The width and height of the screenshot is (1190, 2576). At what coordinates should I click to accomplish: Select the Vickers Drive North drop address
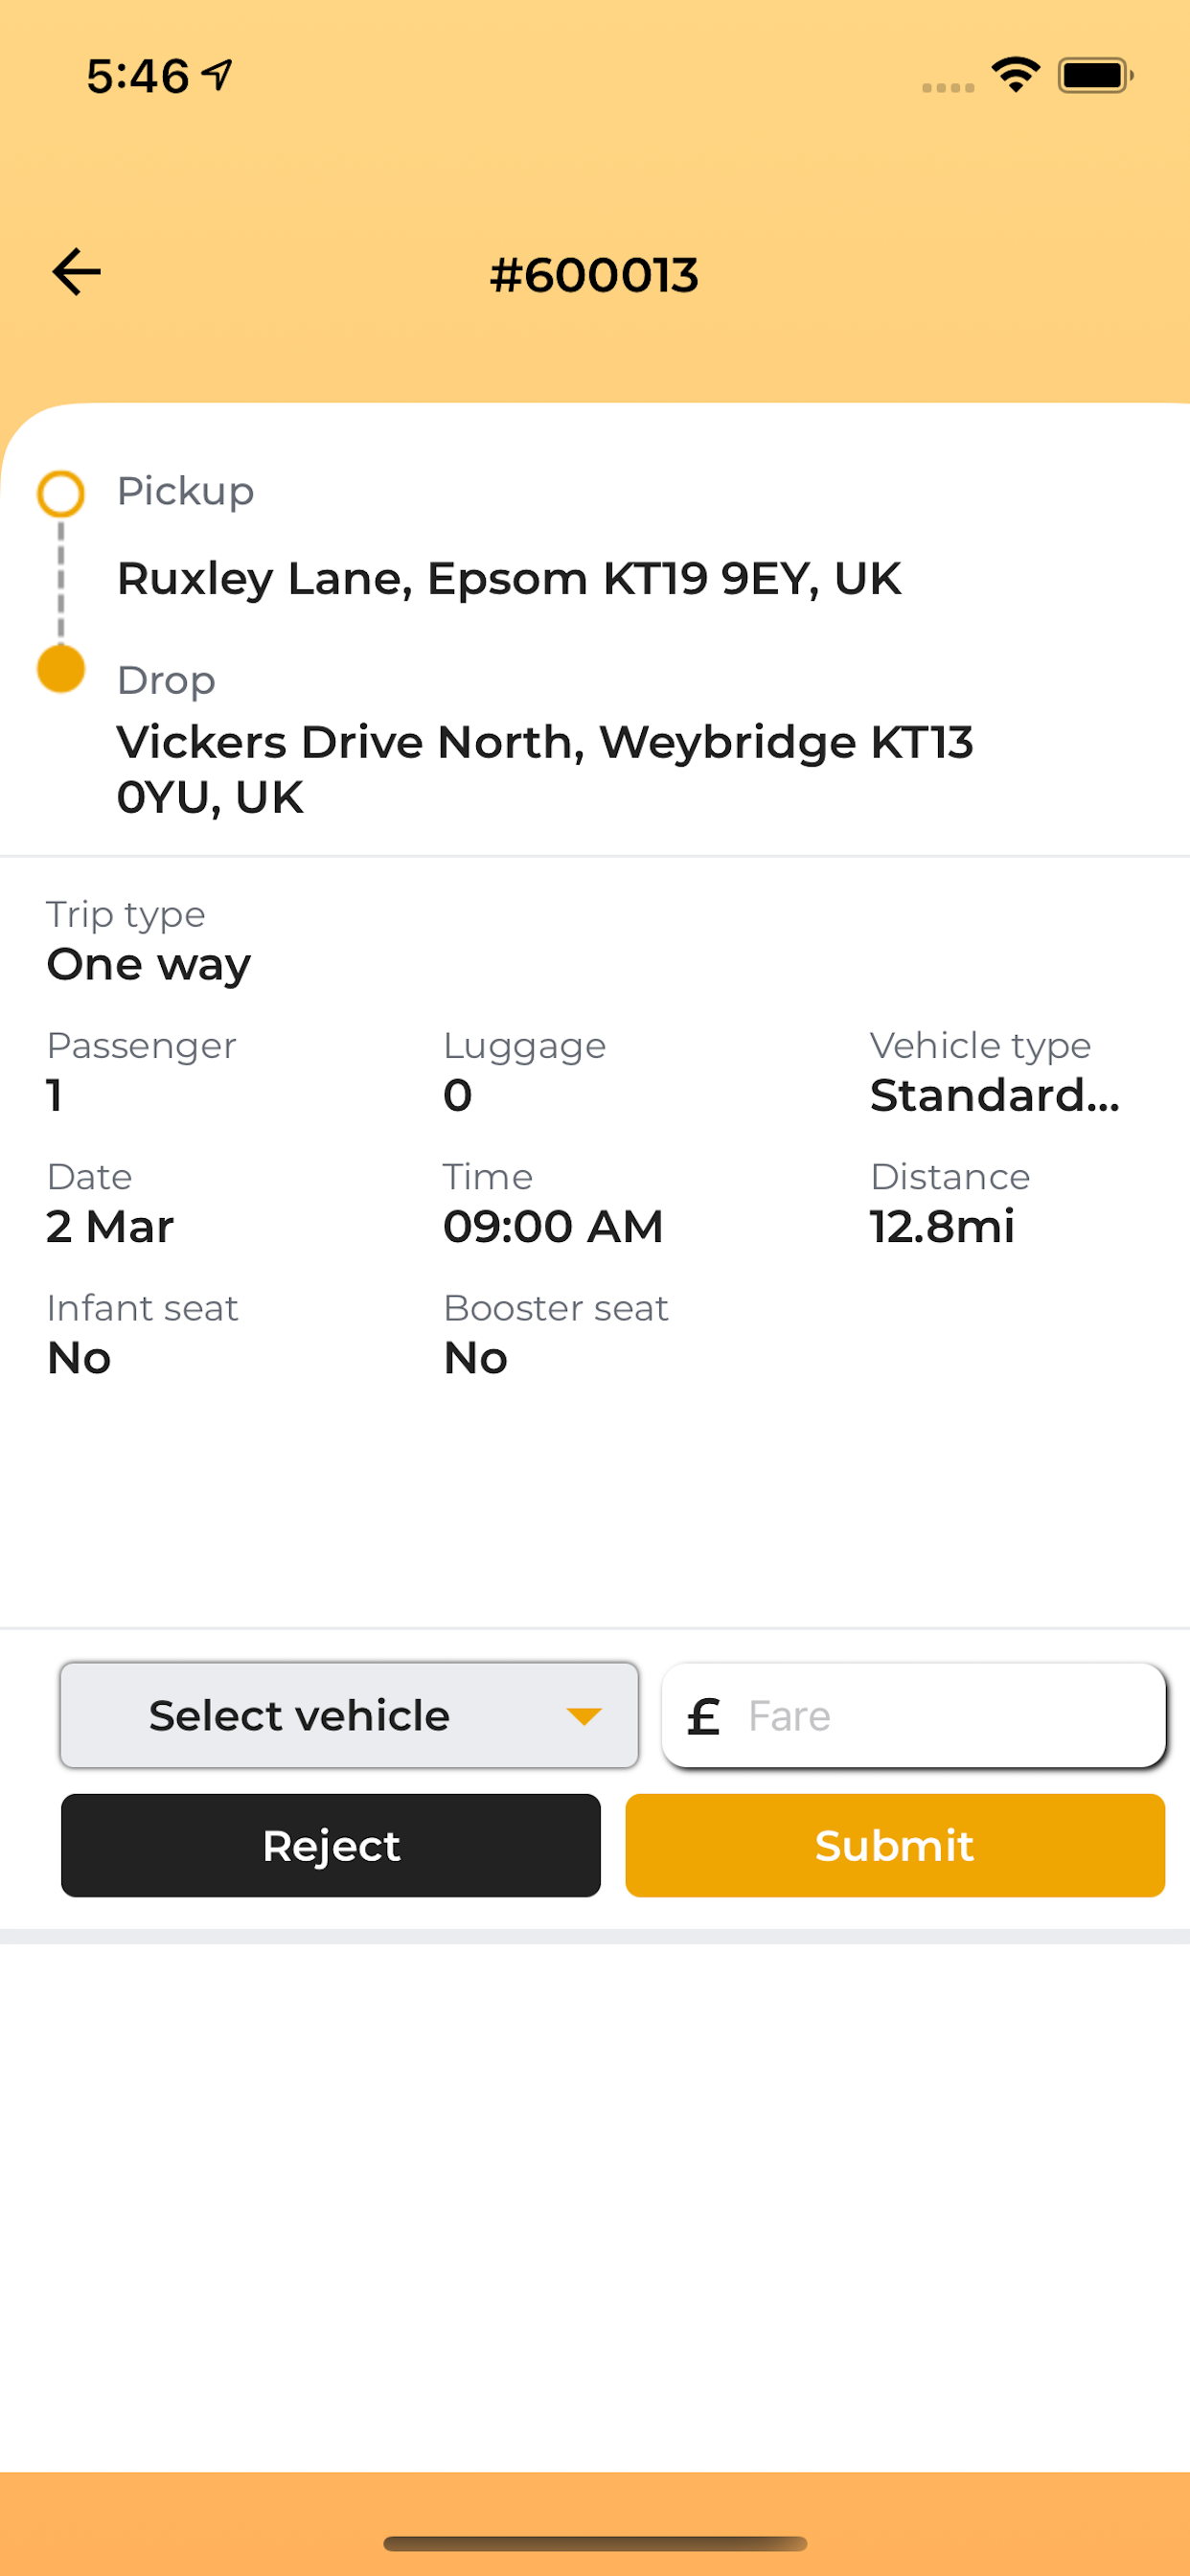545,770
